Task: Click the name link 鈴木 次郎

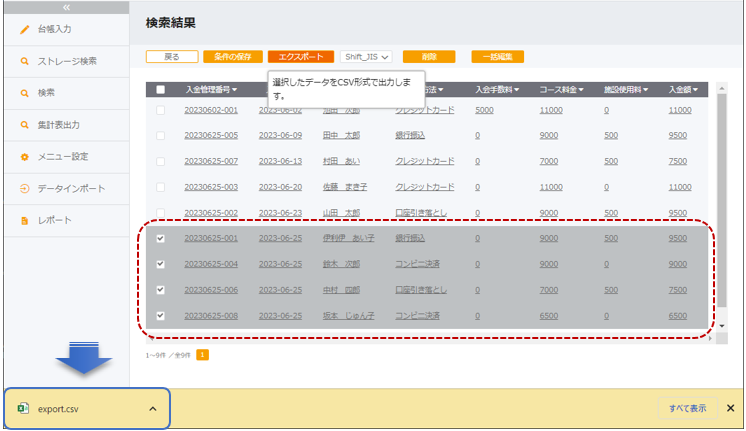Action: (341, 264)
